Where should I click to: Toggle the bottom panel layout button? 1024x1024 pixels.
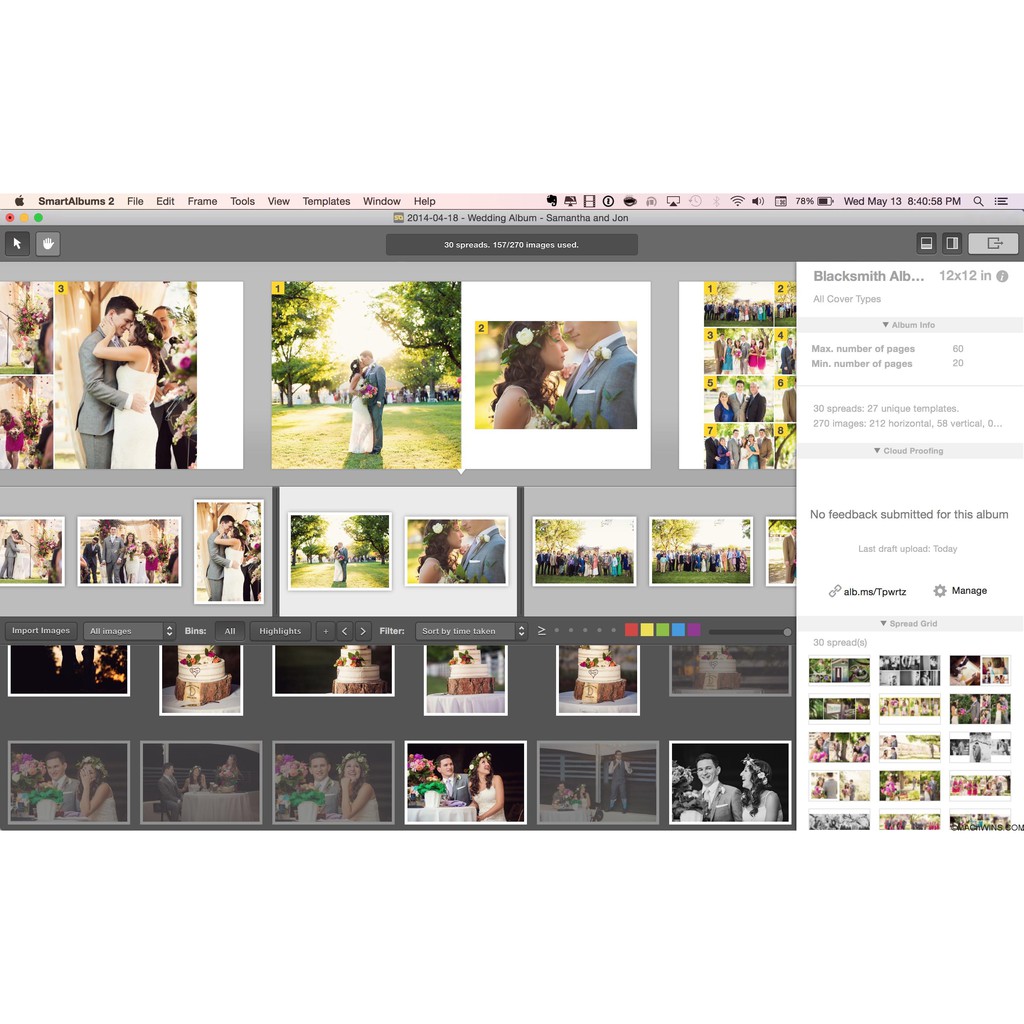[x=927, y=243]
